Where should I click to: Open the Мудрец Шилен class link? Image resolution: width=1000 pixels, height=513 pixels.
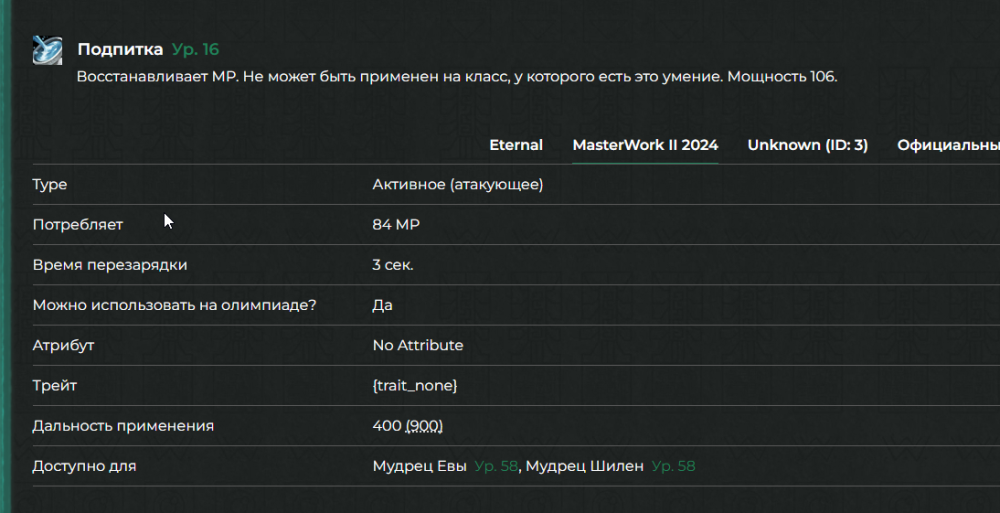584,466
